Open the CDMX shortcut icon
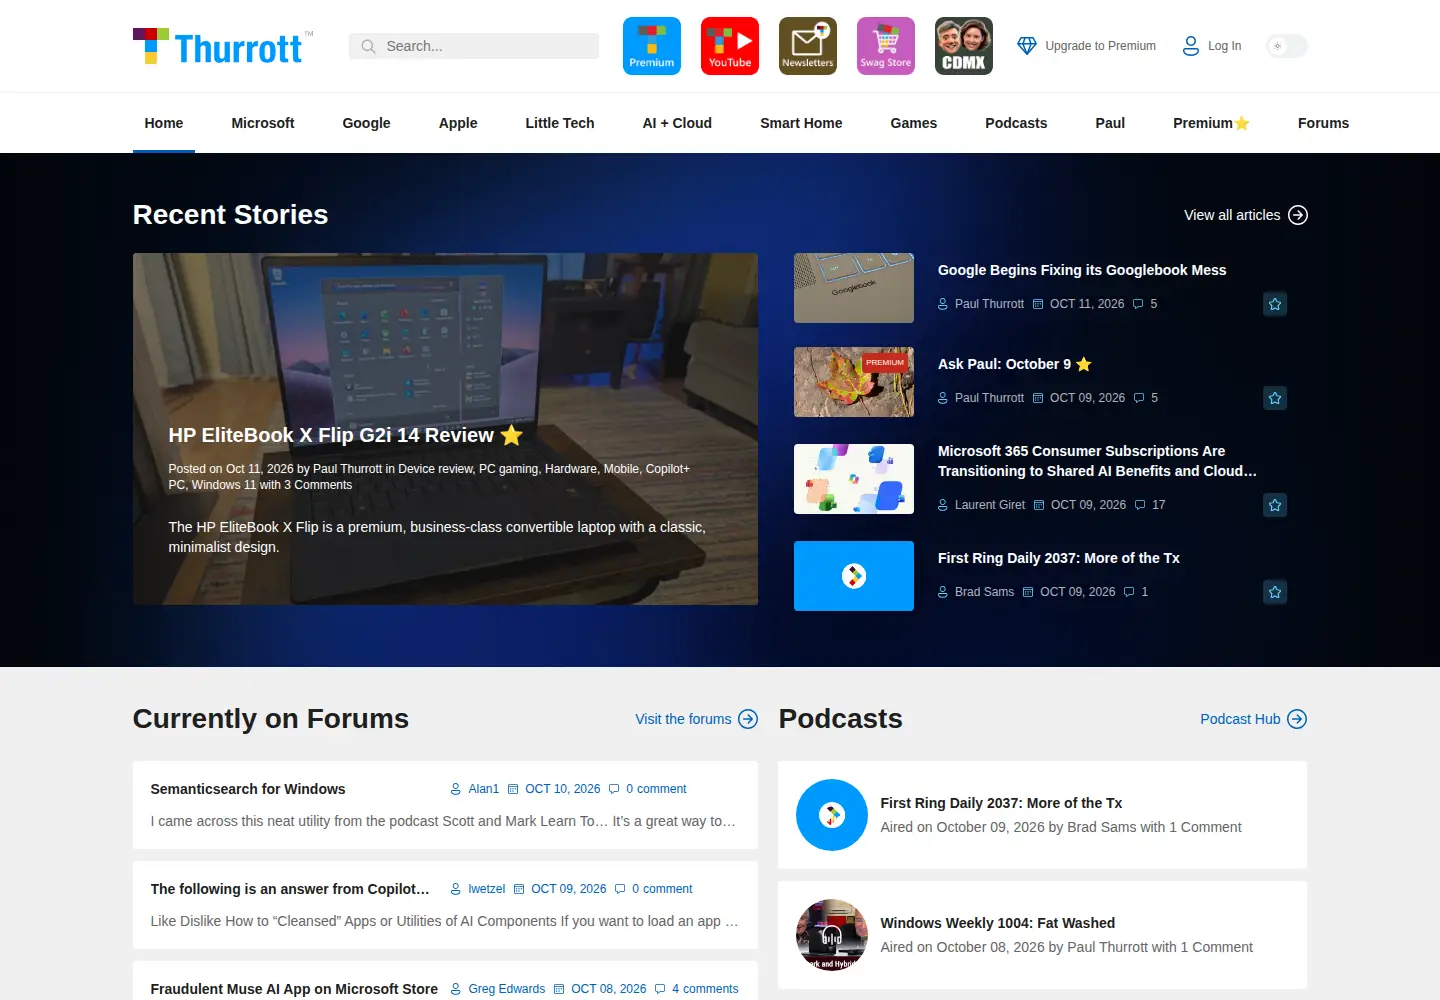This screenshot has width=1440, height=1000. [964, 46]
